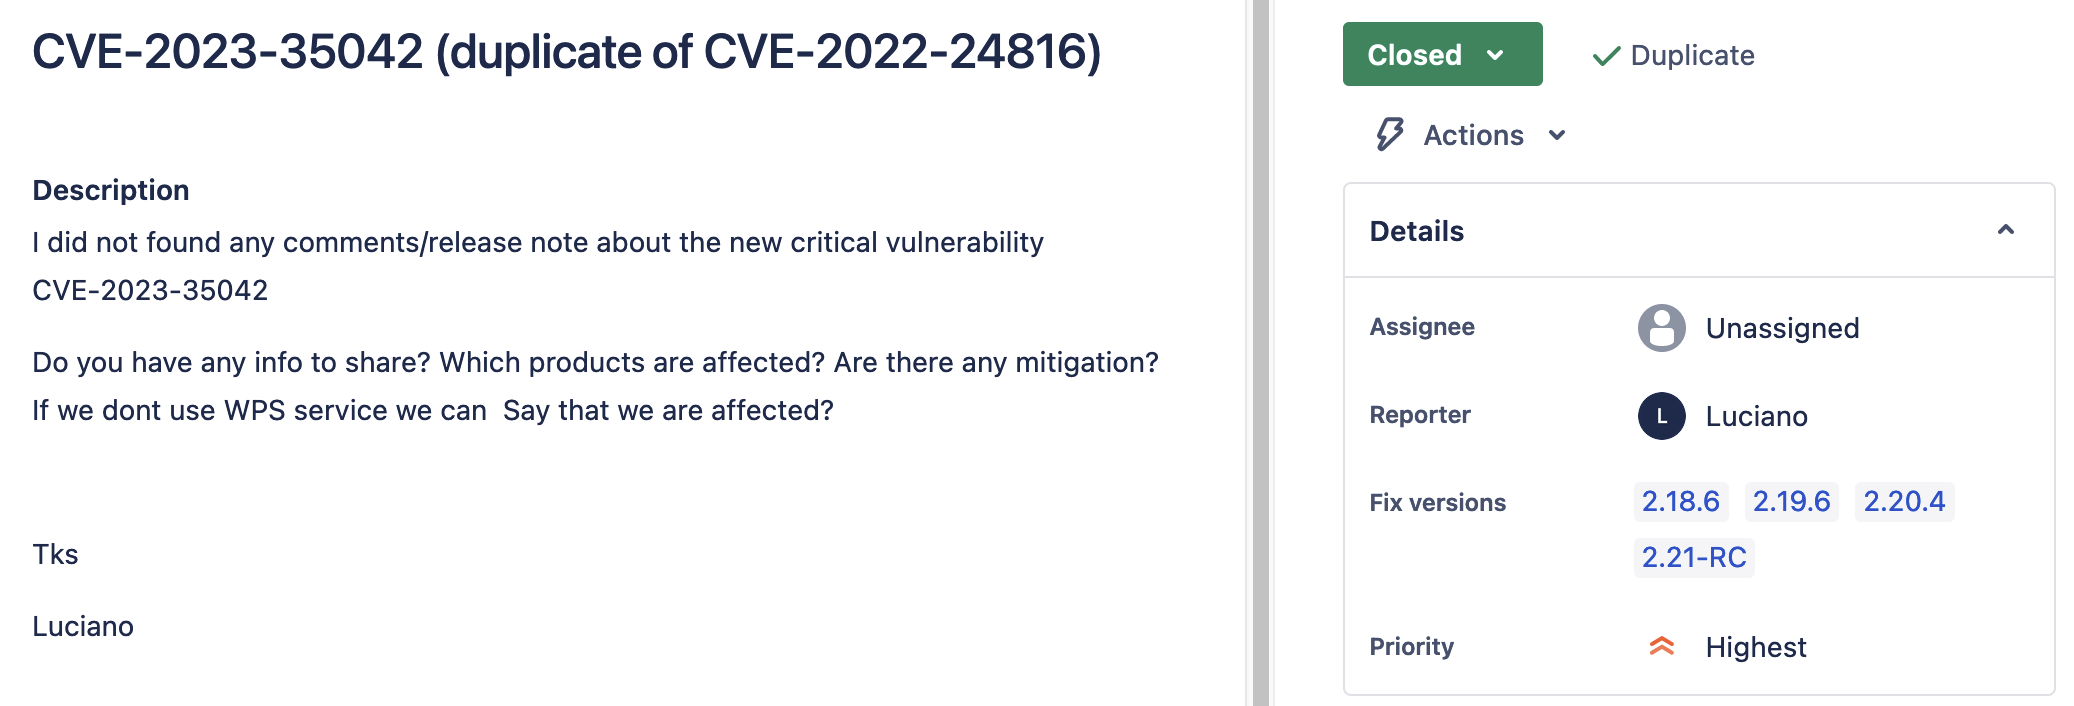2074x706 pixels.
Task: Click the vertical panel divider bar
Action: 1260,353
